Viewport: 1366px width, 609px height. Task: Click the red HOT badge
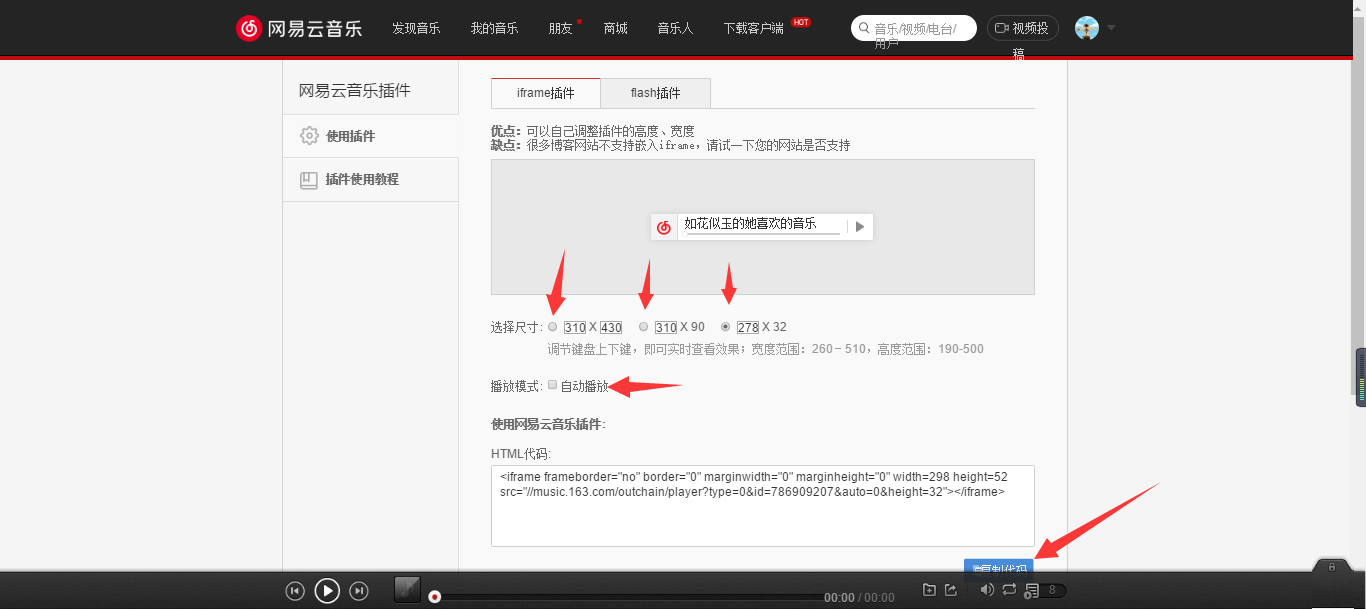tap(801, 21)
